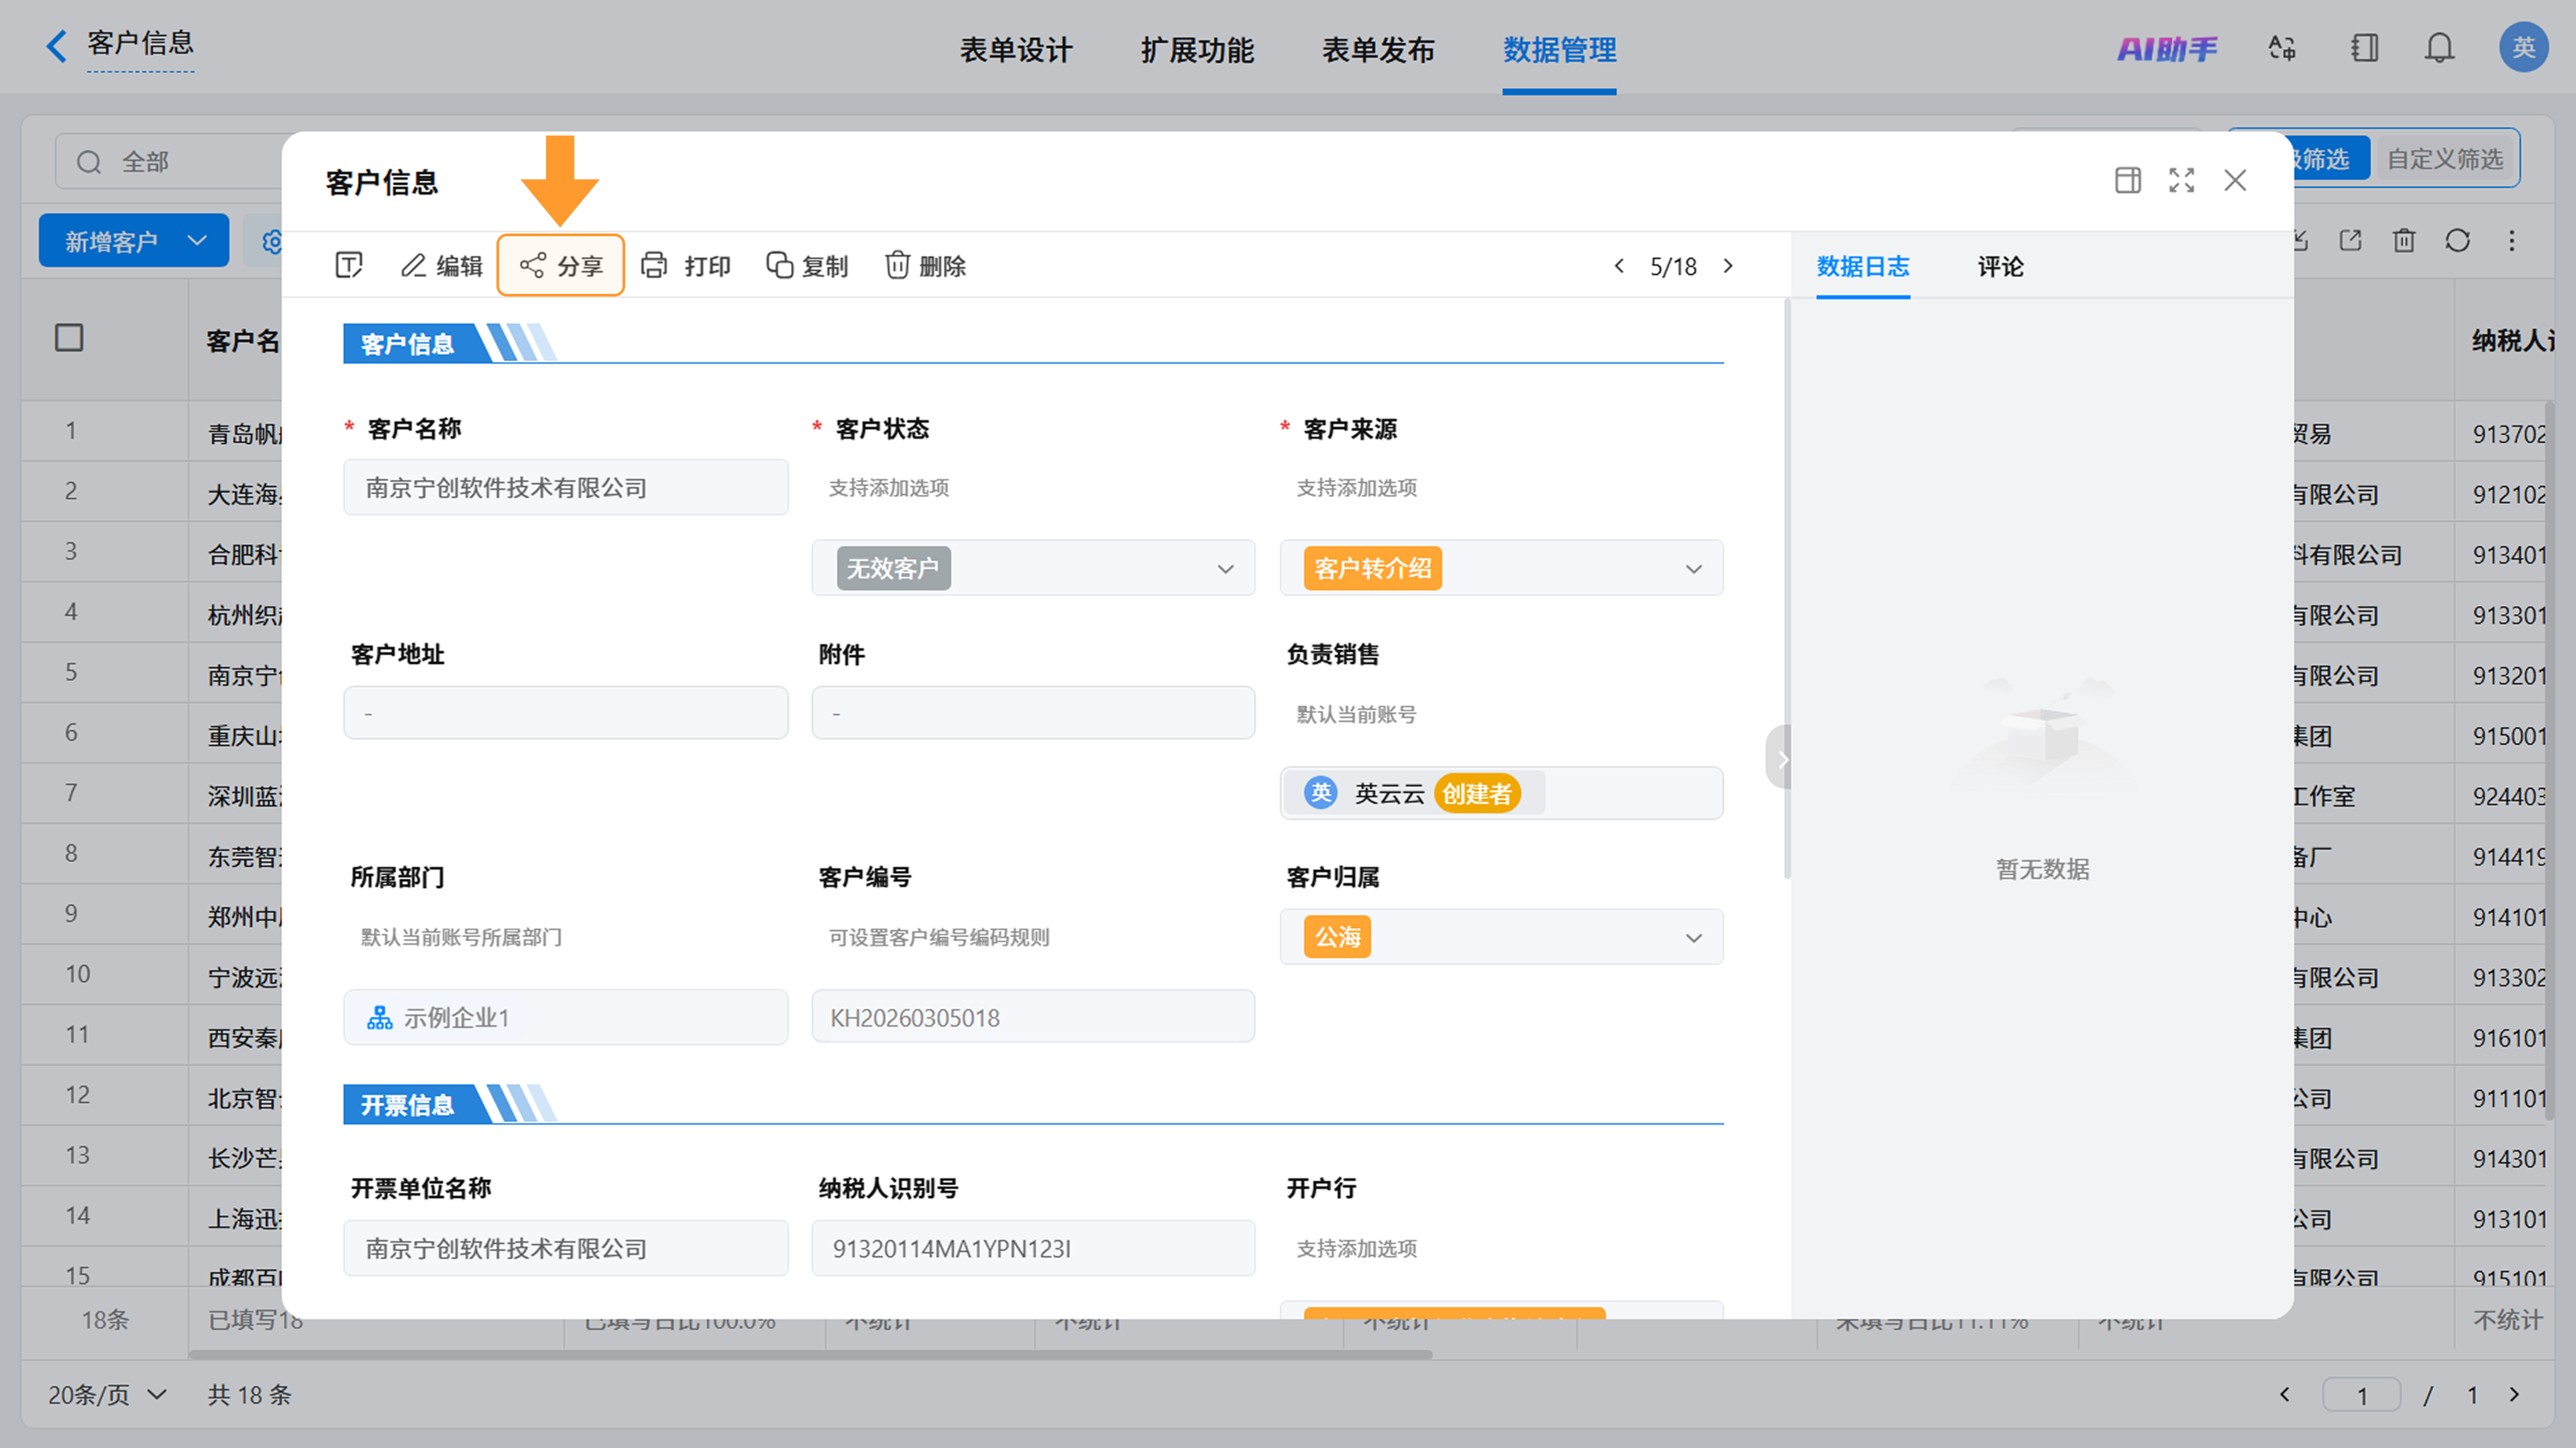Open the AI助手 assistant

point(2166,48)
